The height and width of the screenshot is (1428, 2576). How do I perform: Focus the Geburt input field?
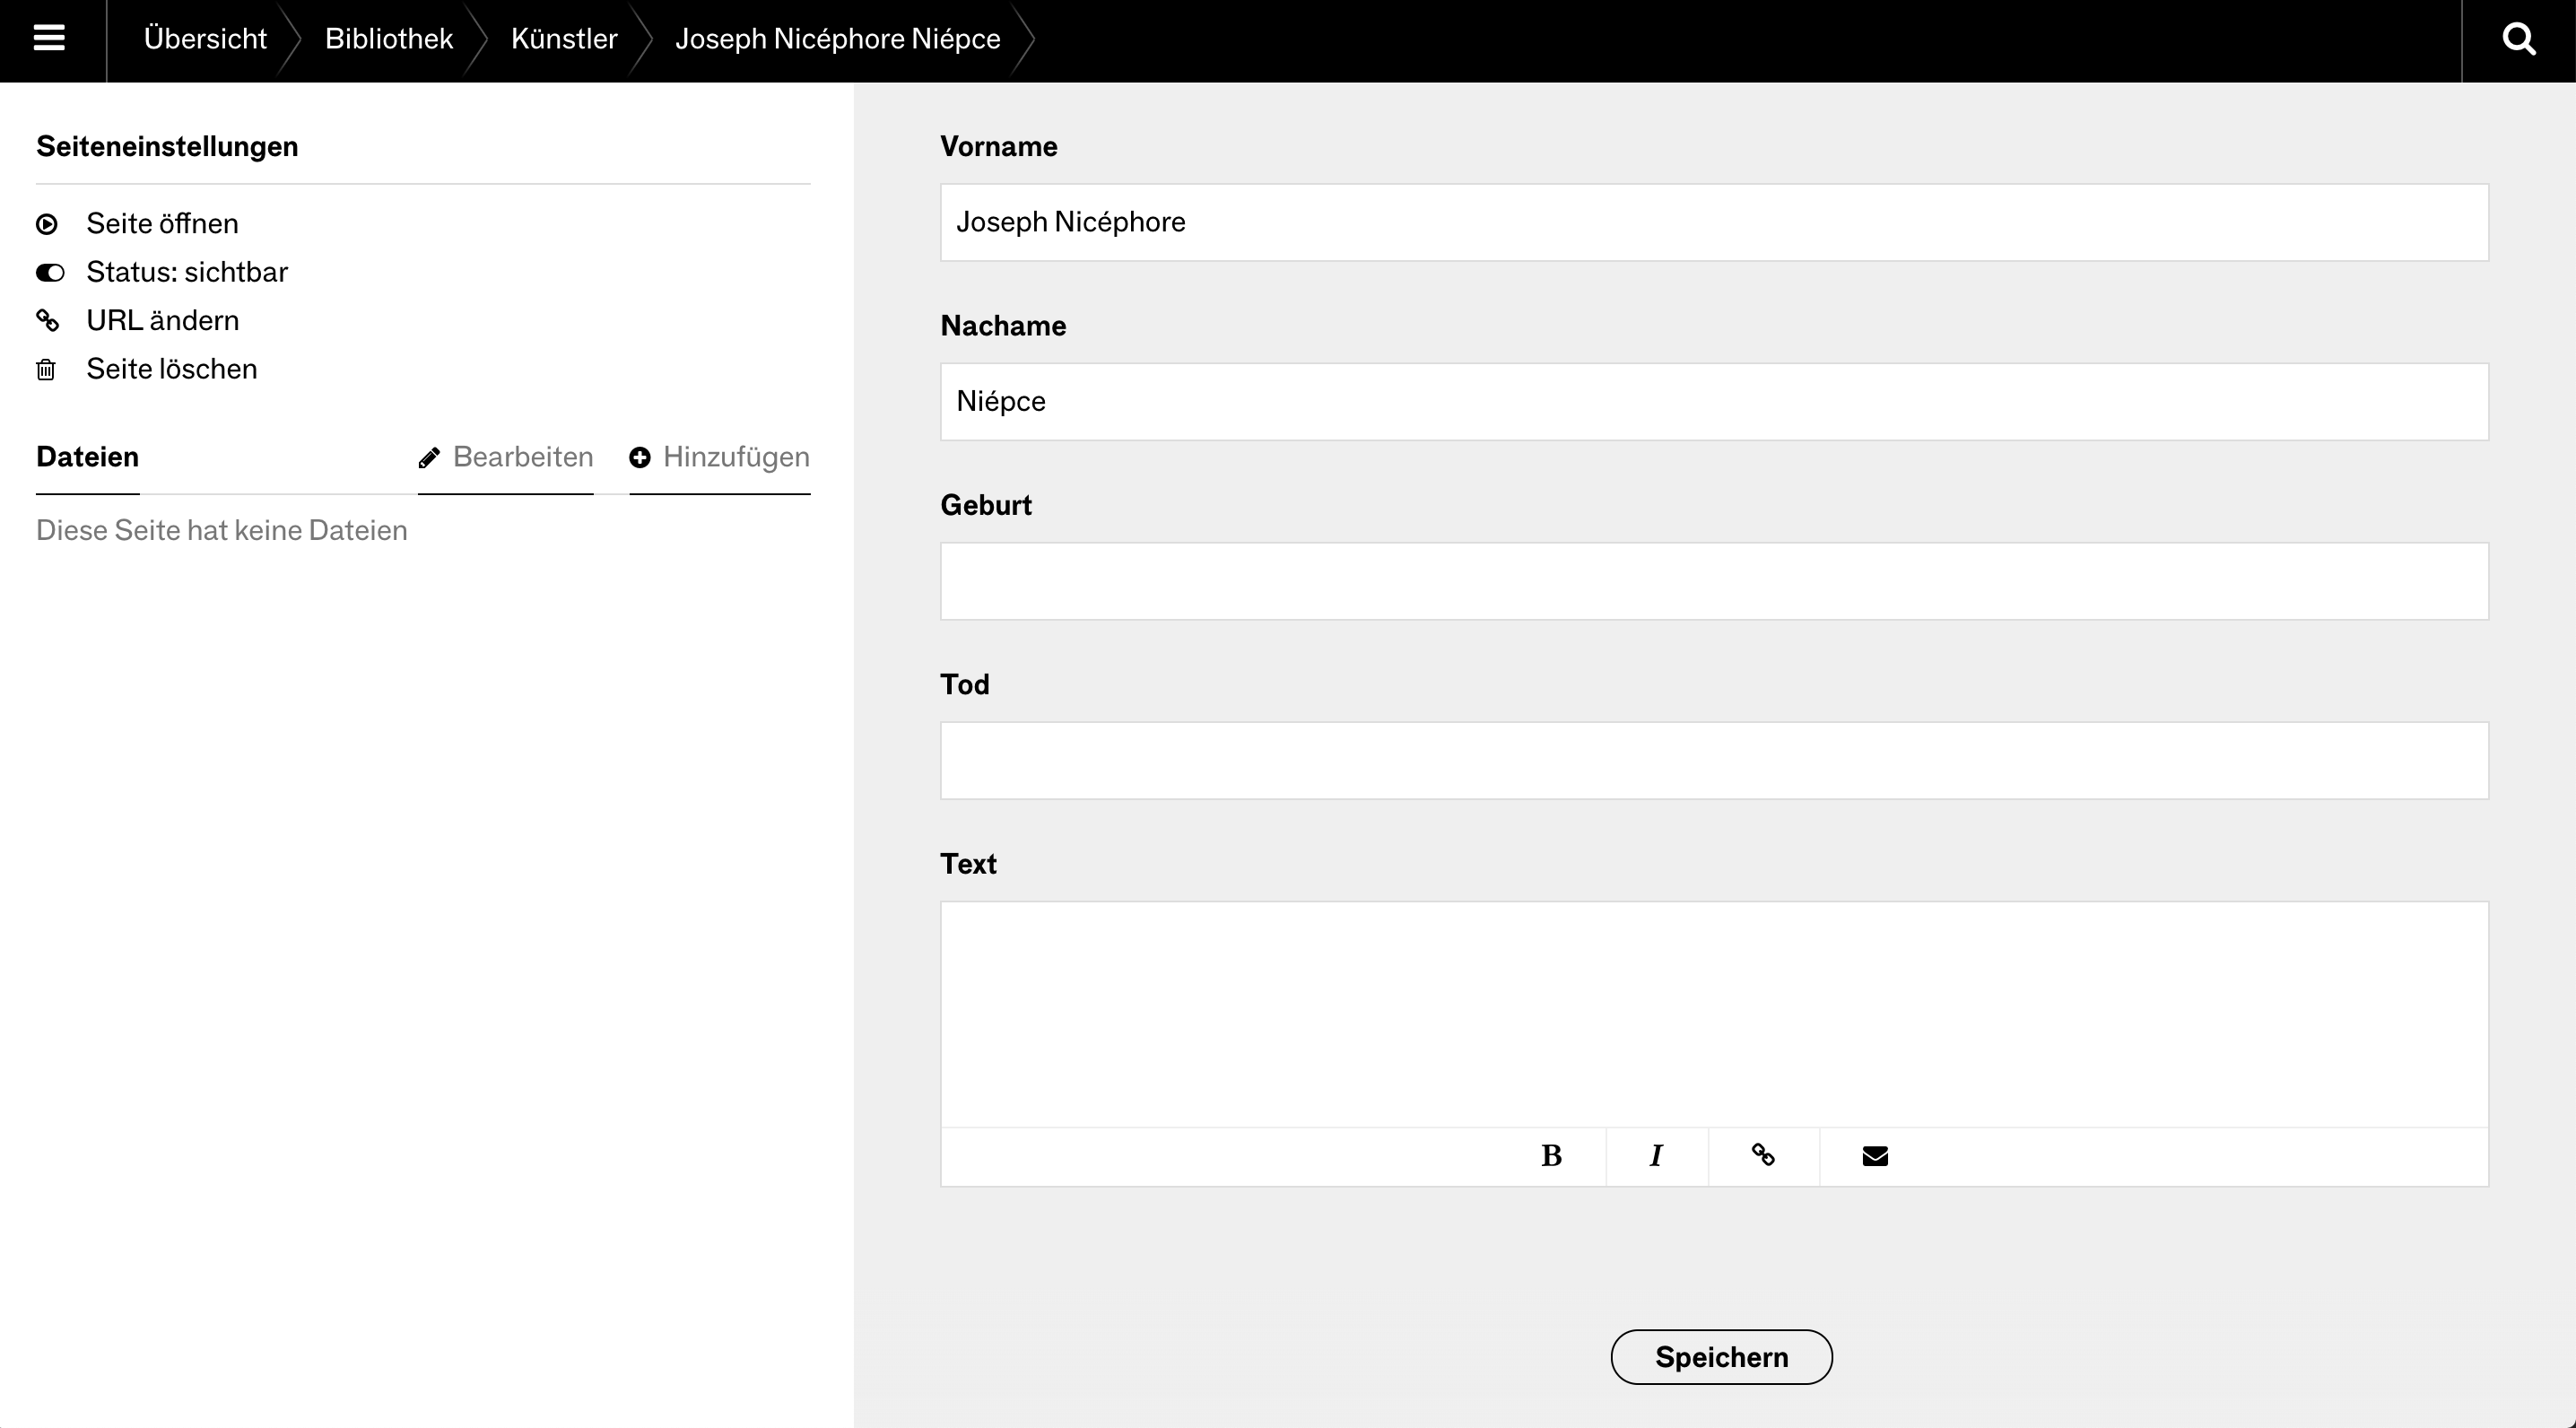click(x=1714, y=581)
